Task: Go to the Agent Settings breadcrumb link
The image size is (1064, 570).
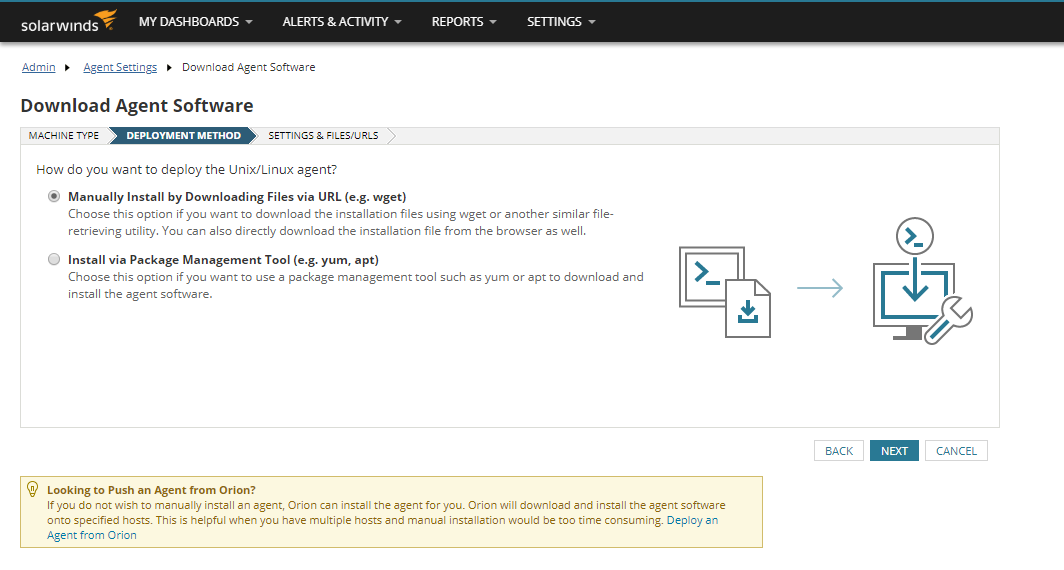Action: click(120, 67)
